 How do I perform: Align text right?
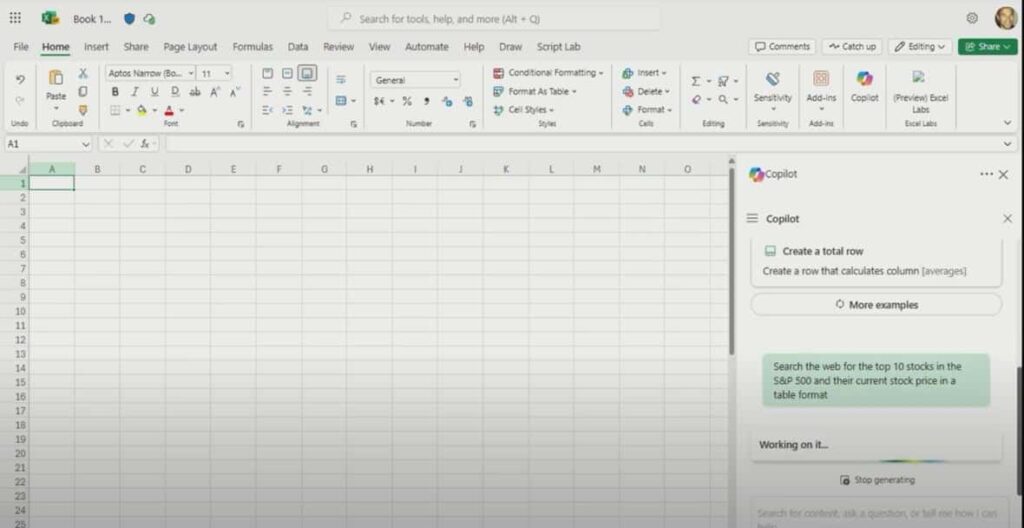[x=308, y=91]
